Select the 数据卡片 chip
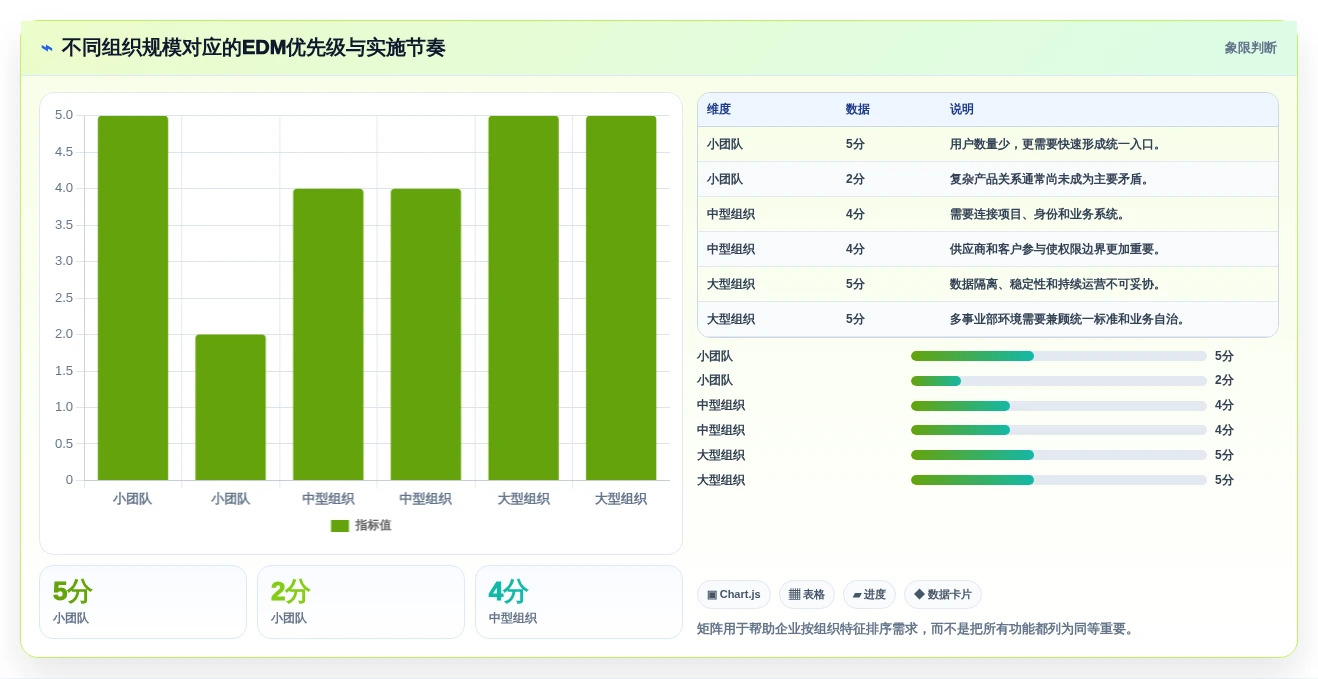 pos(943,595)
